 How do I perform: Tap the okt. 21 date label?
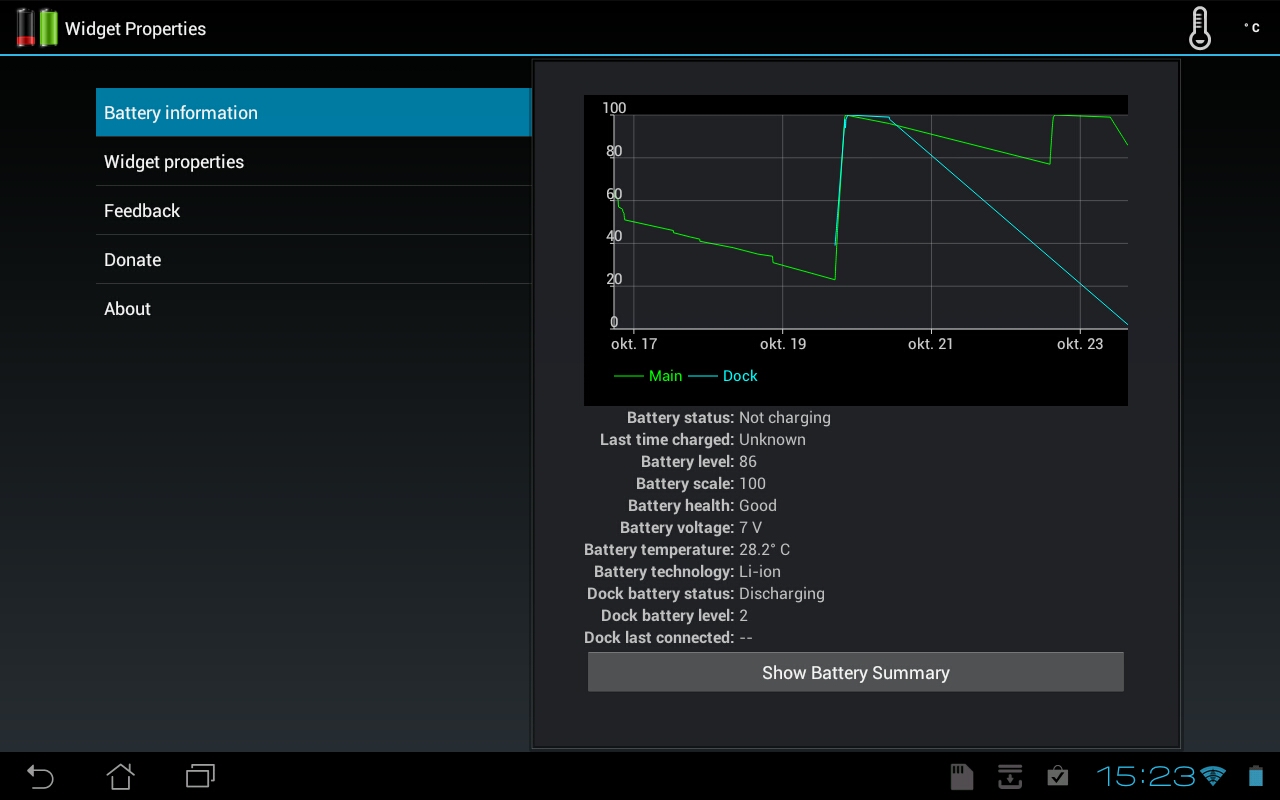click(931, 344)
